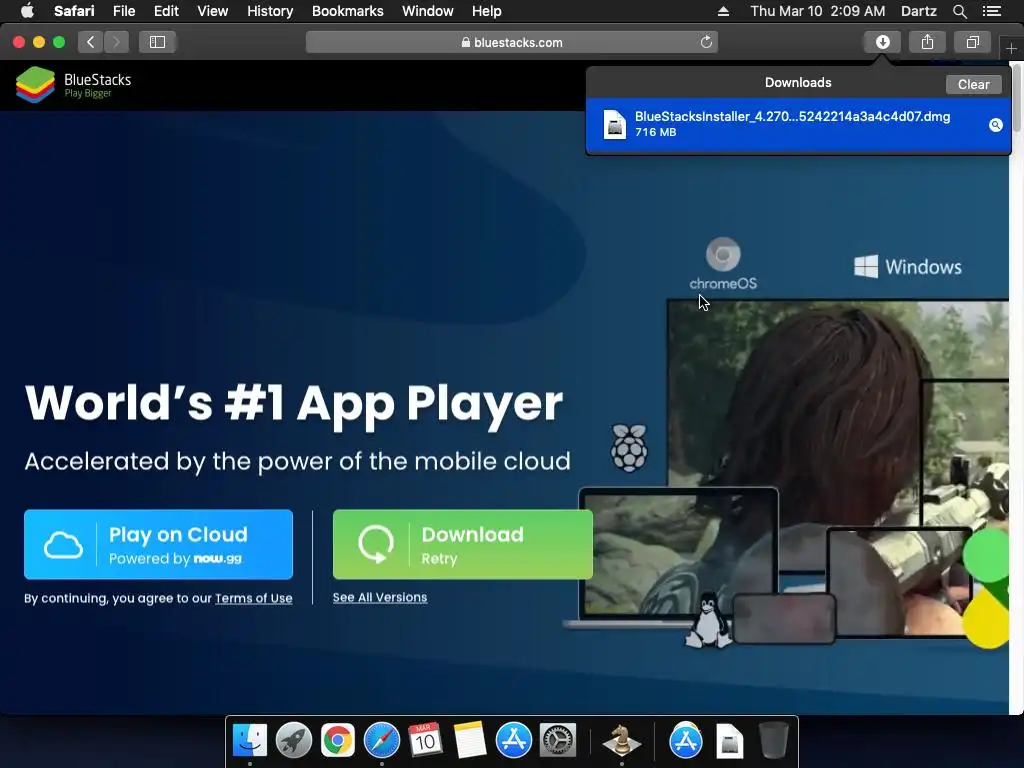
Task: Open the Terms of Use link
Action: 253,598
